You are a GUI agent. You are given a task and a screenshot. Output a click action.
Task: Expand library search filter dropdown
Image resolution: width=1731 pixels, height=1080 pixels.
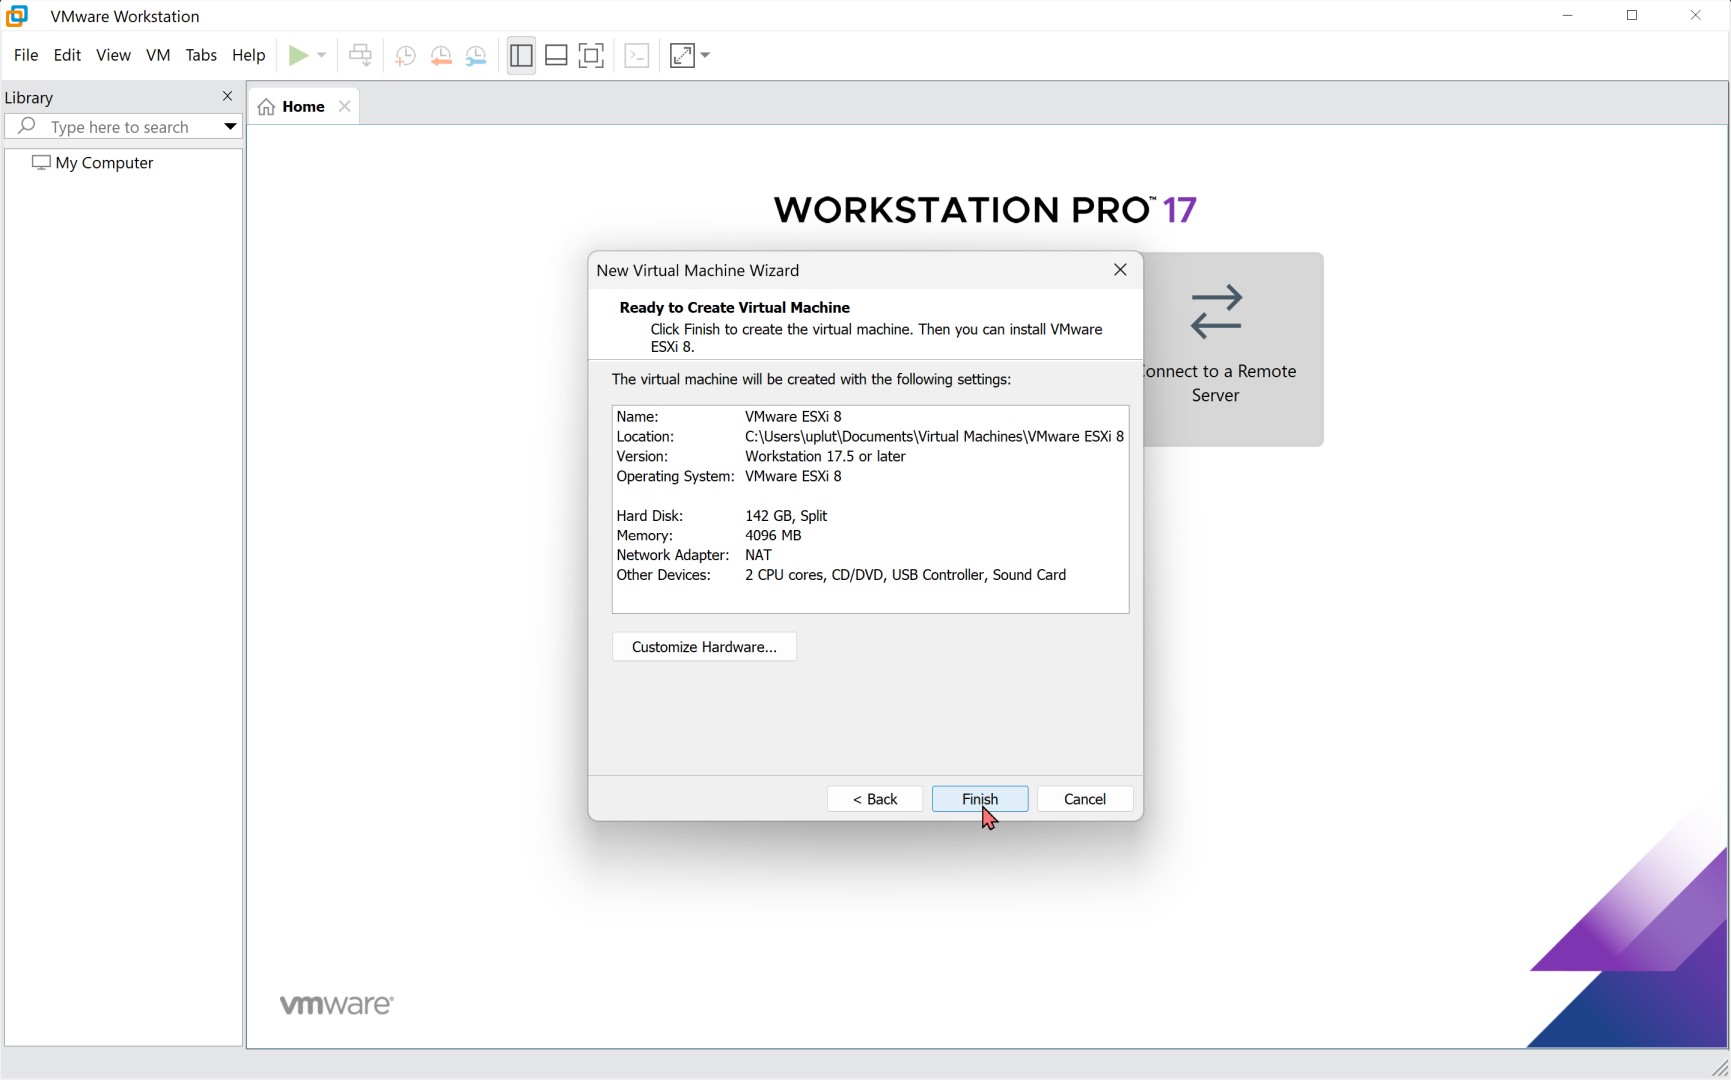230,127
